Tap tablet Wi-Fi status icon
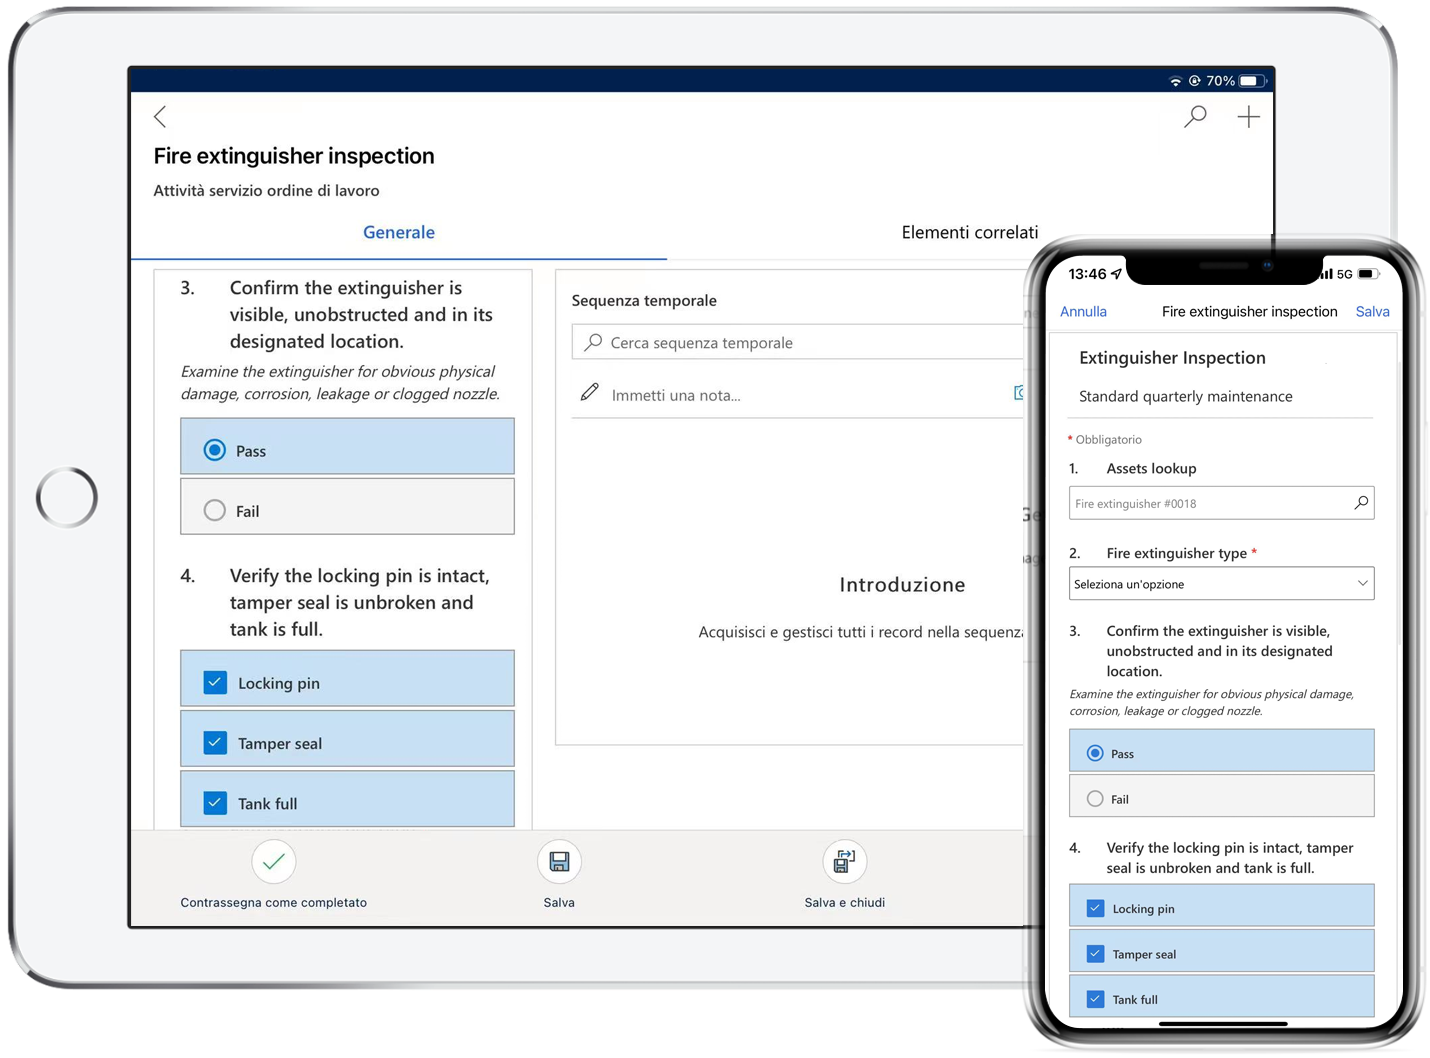The height and width of the screenshot is (1058, 1430). click(1176, 81)
